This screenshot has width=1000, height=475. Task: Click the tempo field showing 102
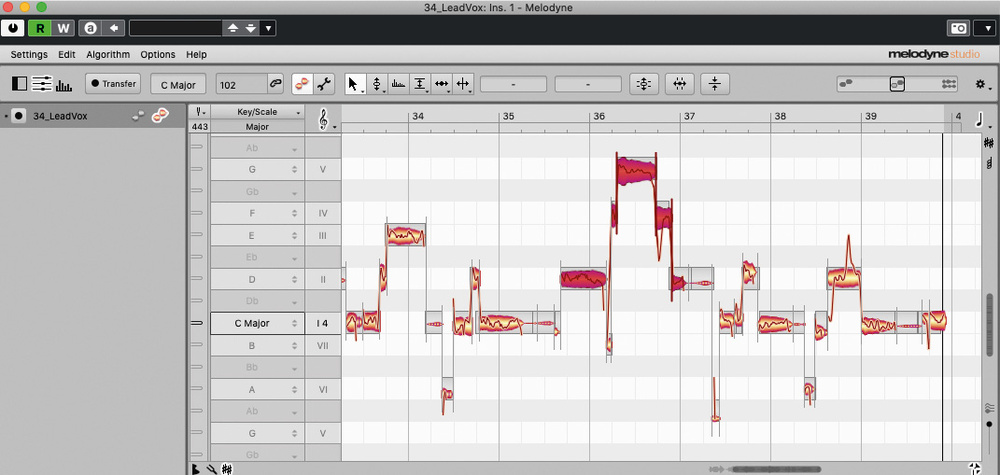point(241,84)
